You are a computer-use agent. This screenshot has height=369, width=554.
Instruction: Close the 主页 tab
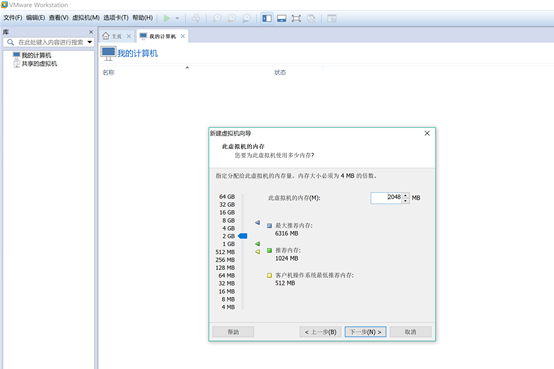pos(129,36)
